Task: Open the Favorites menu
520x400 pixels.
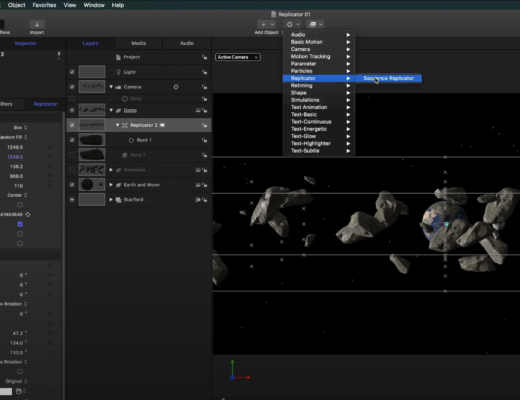Action: tap(44, 5)
